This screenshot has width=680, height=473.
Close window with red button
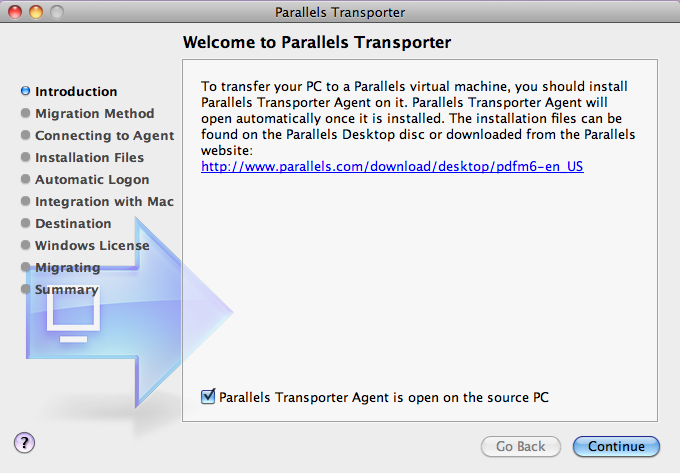[15, 12]
